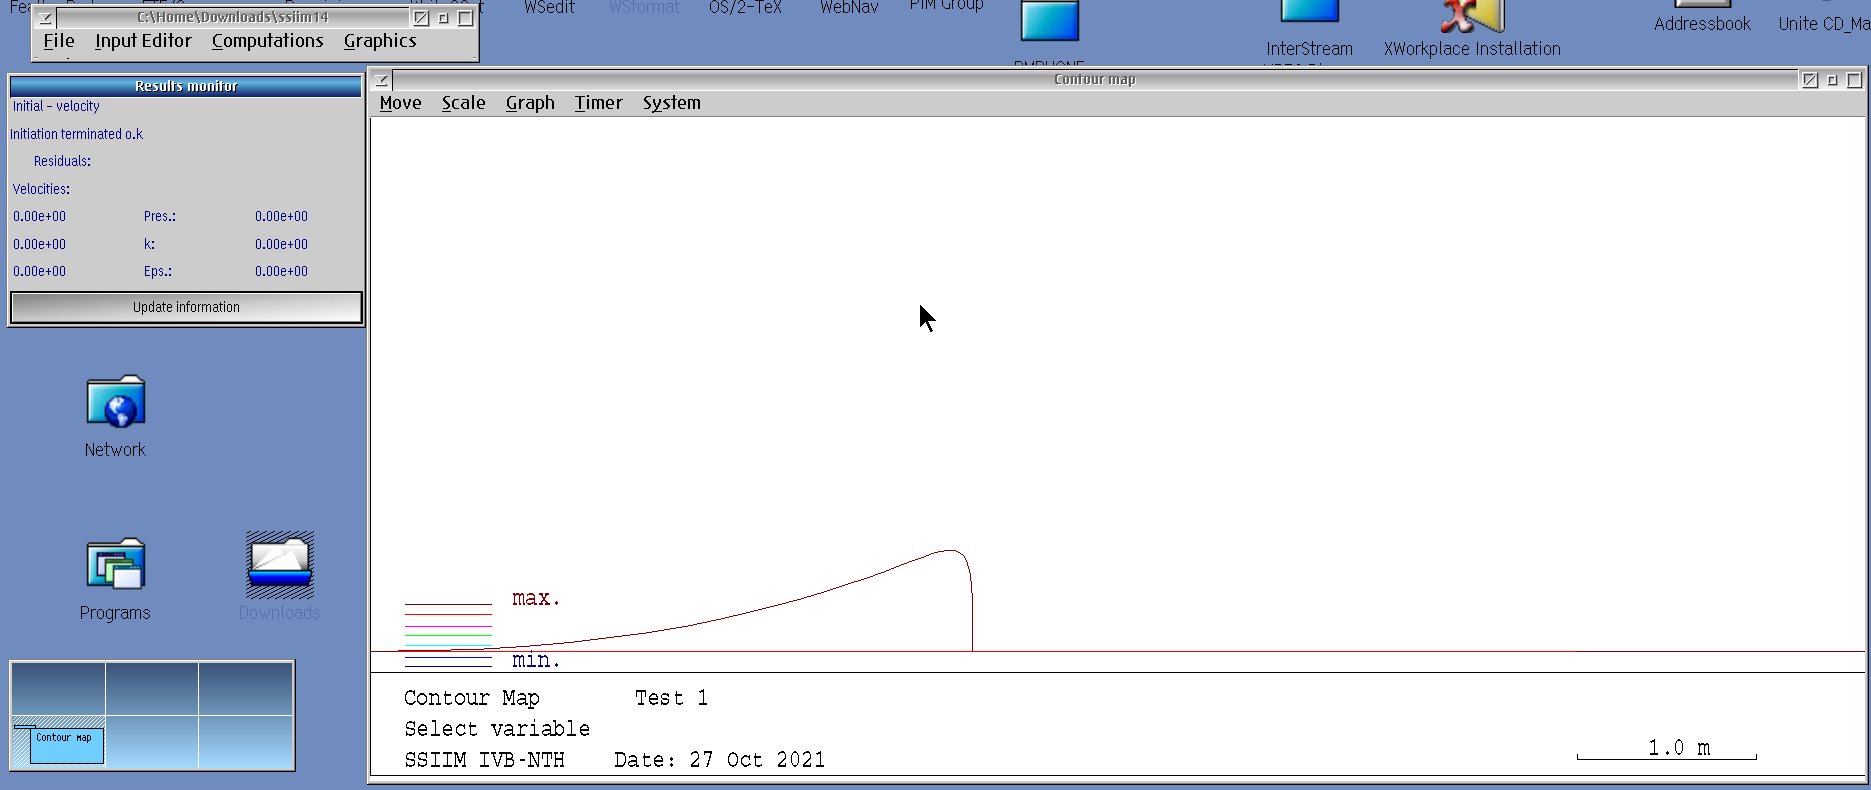Image resolution: width=1871 pixels, height=790 pixels.
Task: Click SSIIM window hide button
Action: [421, 18]
